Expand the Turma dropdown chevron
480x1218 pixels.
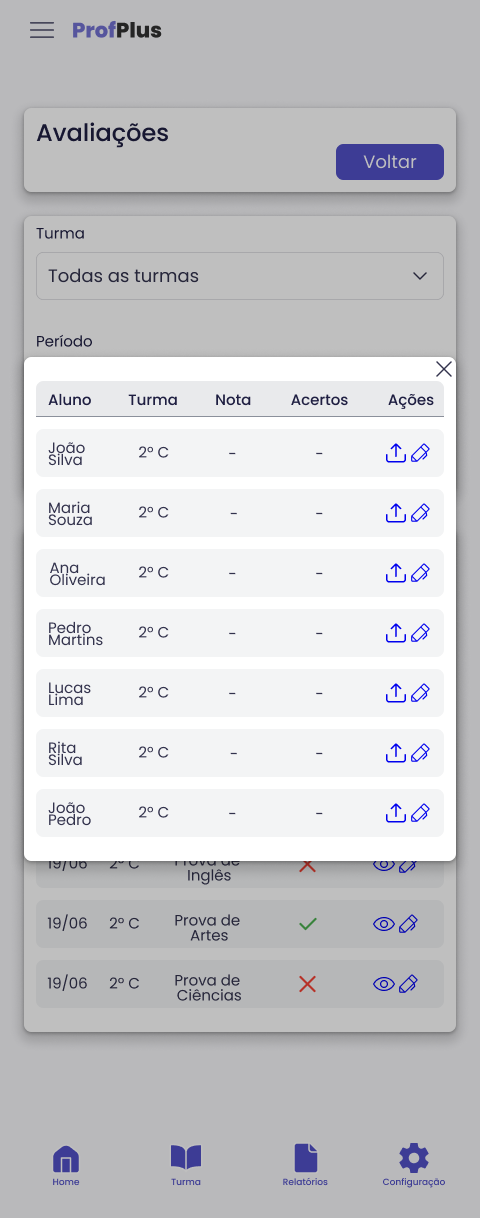click(x=420, y=276)
